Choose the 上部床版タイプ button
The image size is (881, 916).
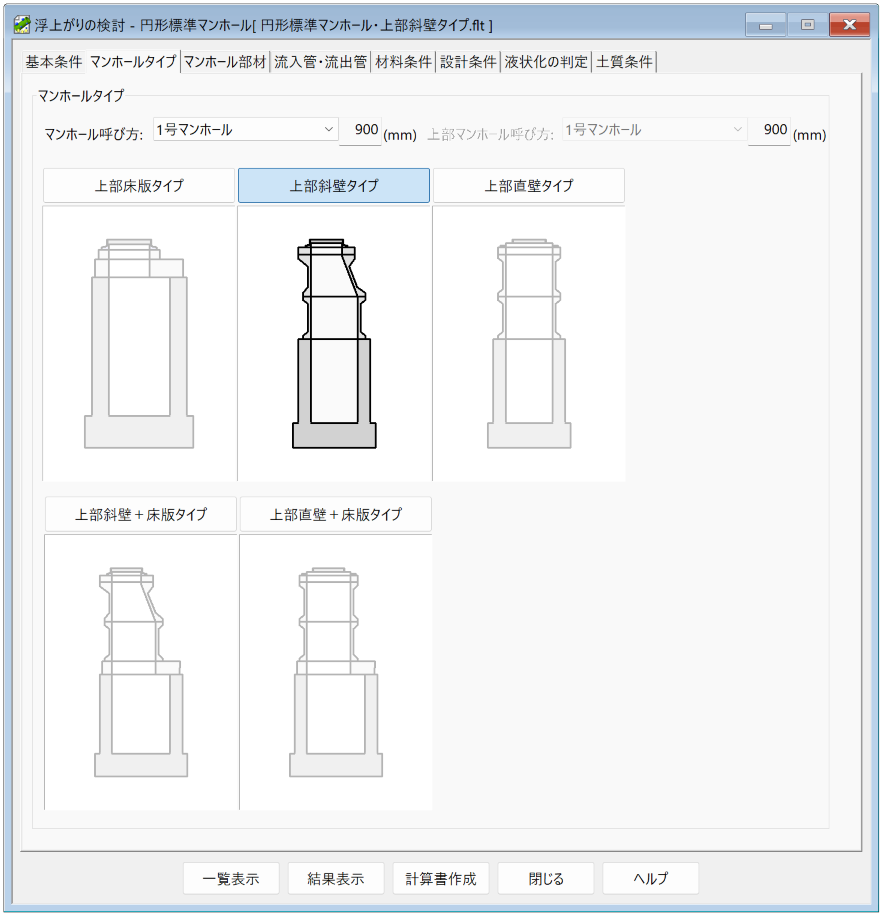point(139,186)
